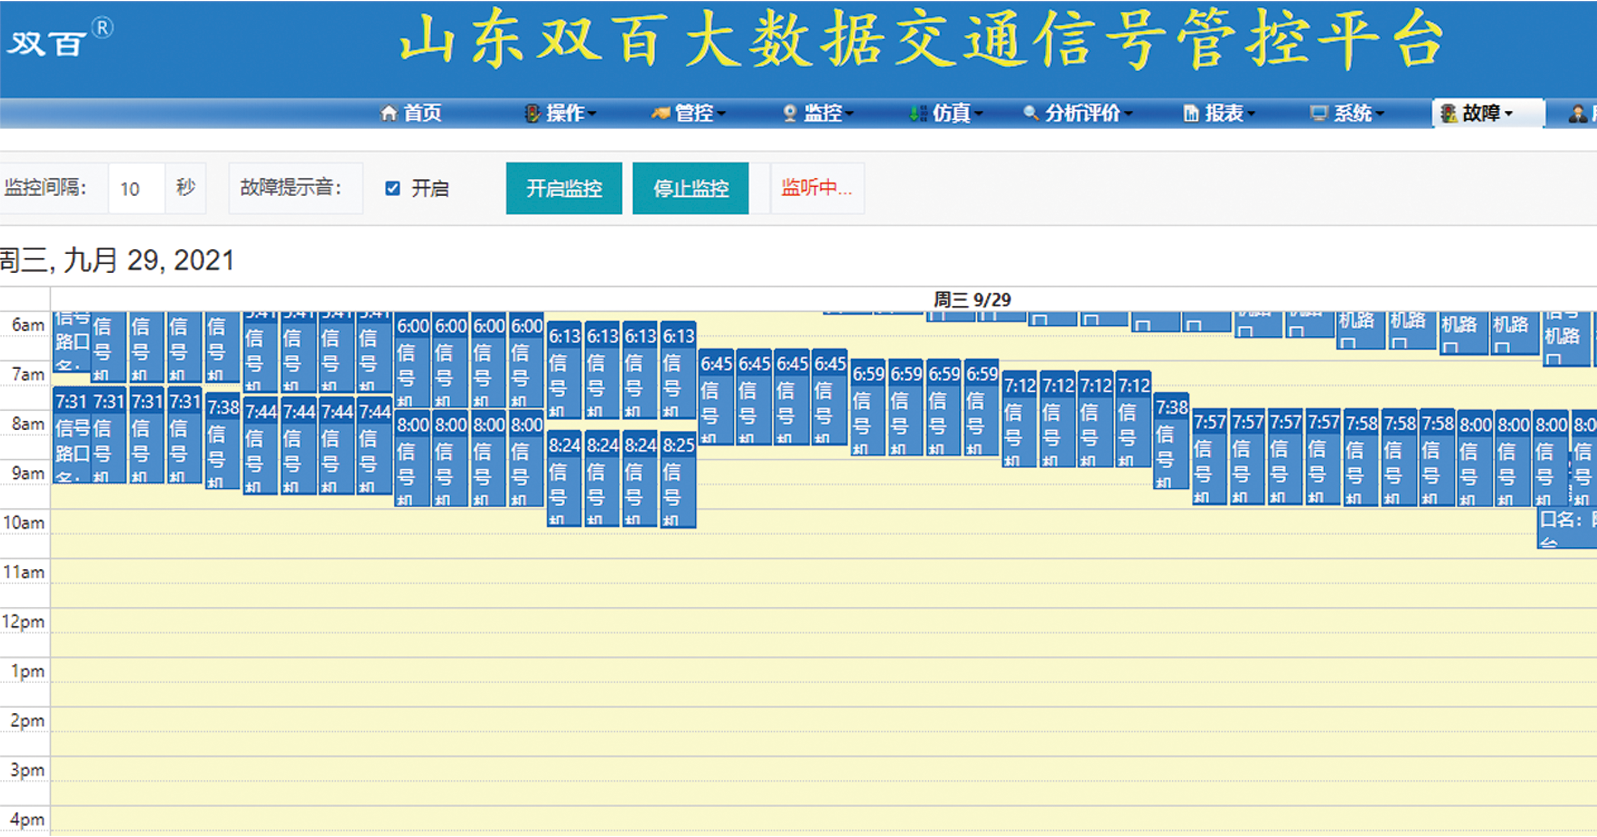1597x837 pixels.
Task: Expand the 管控 dropdown arrow
Action: click(x=721, y=114)
